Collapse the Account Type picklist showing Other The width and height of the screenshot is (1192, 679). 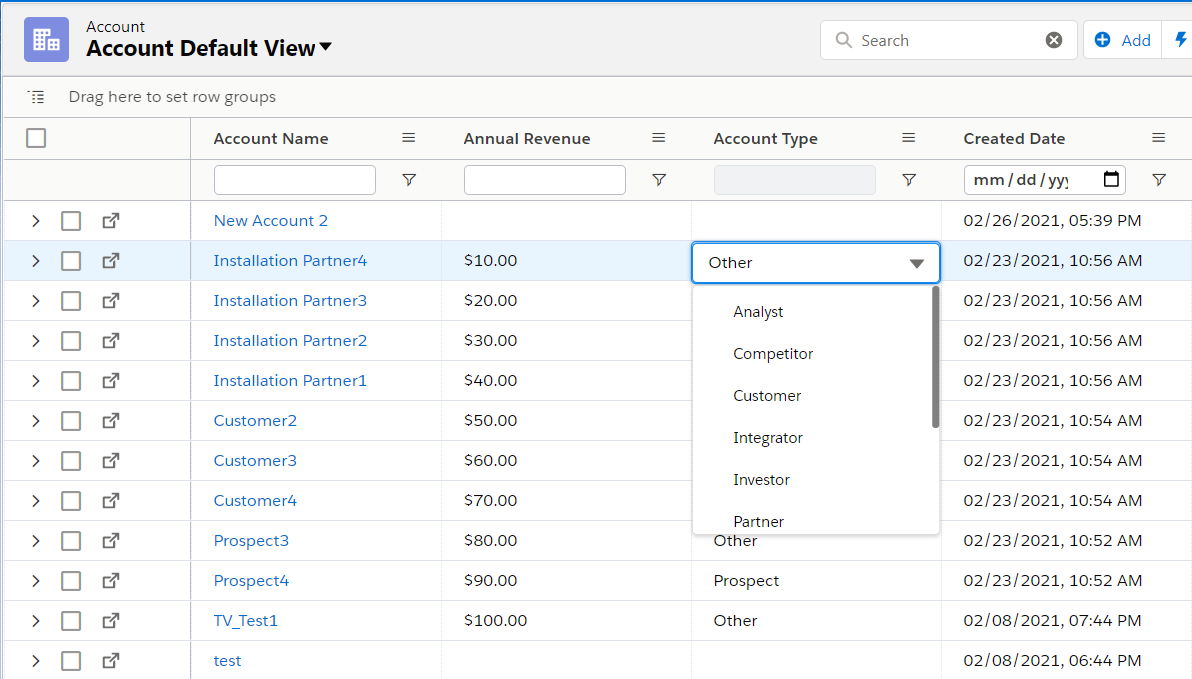click(916, 263)
